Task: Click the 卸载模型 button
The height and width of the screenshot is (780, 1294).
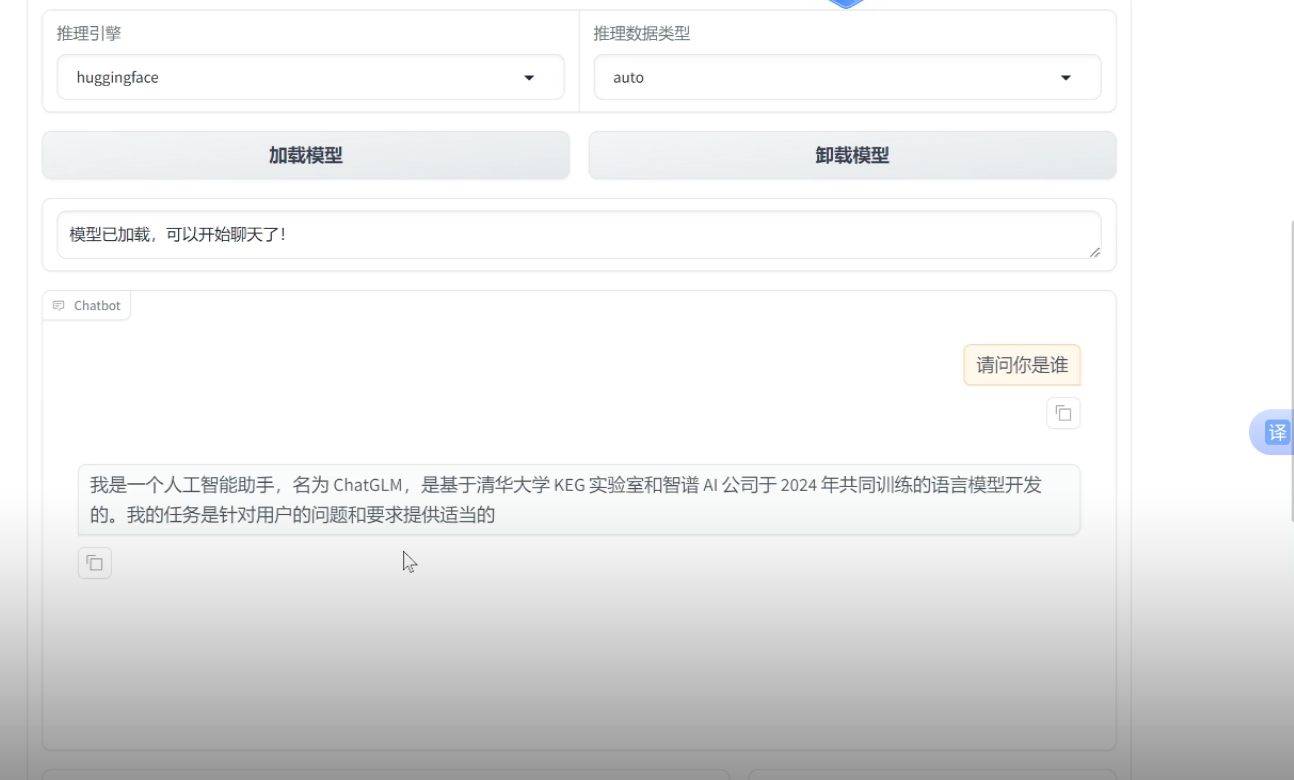Action: (x=852, y=155)
